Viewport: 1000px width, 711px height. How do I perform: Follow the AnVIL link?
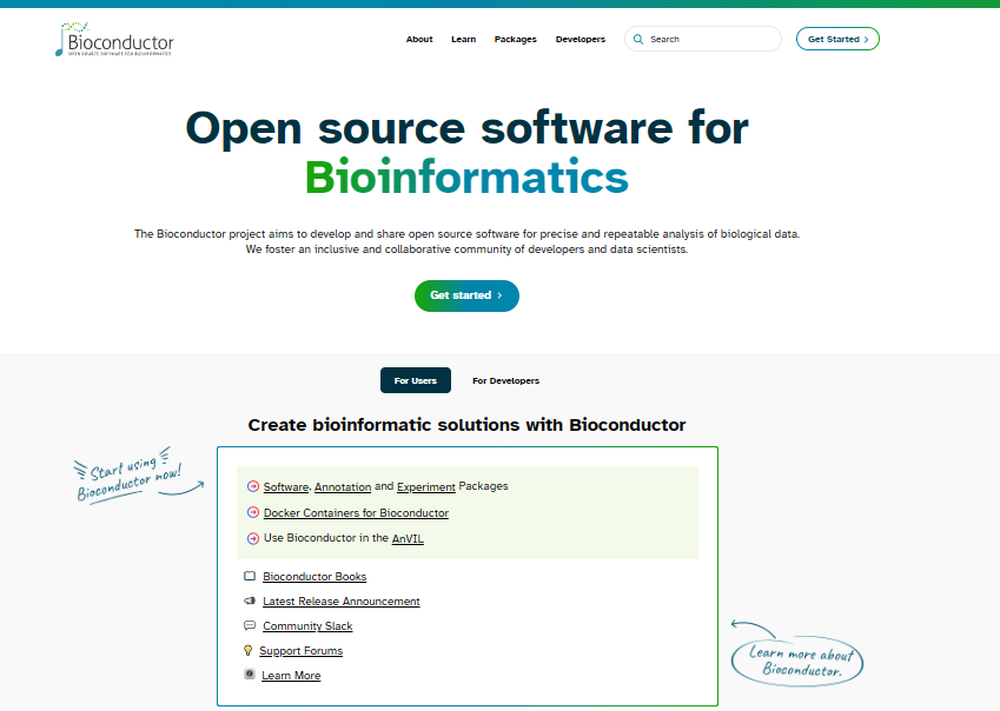[x=408, y=539]
